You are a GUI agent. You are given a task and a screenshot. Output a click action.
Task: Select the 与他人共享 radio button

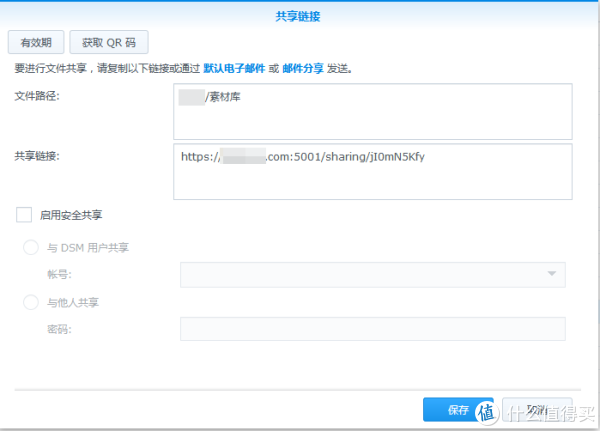30,302
